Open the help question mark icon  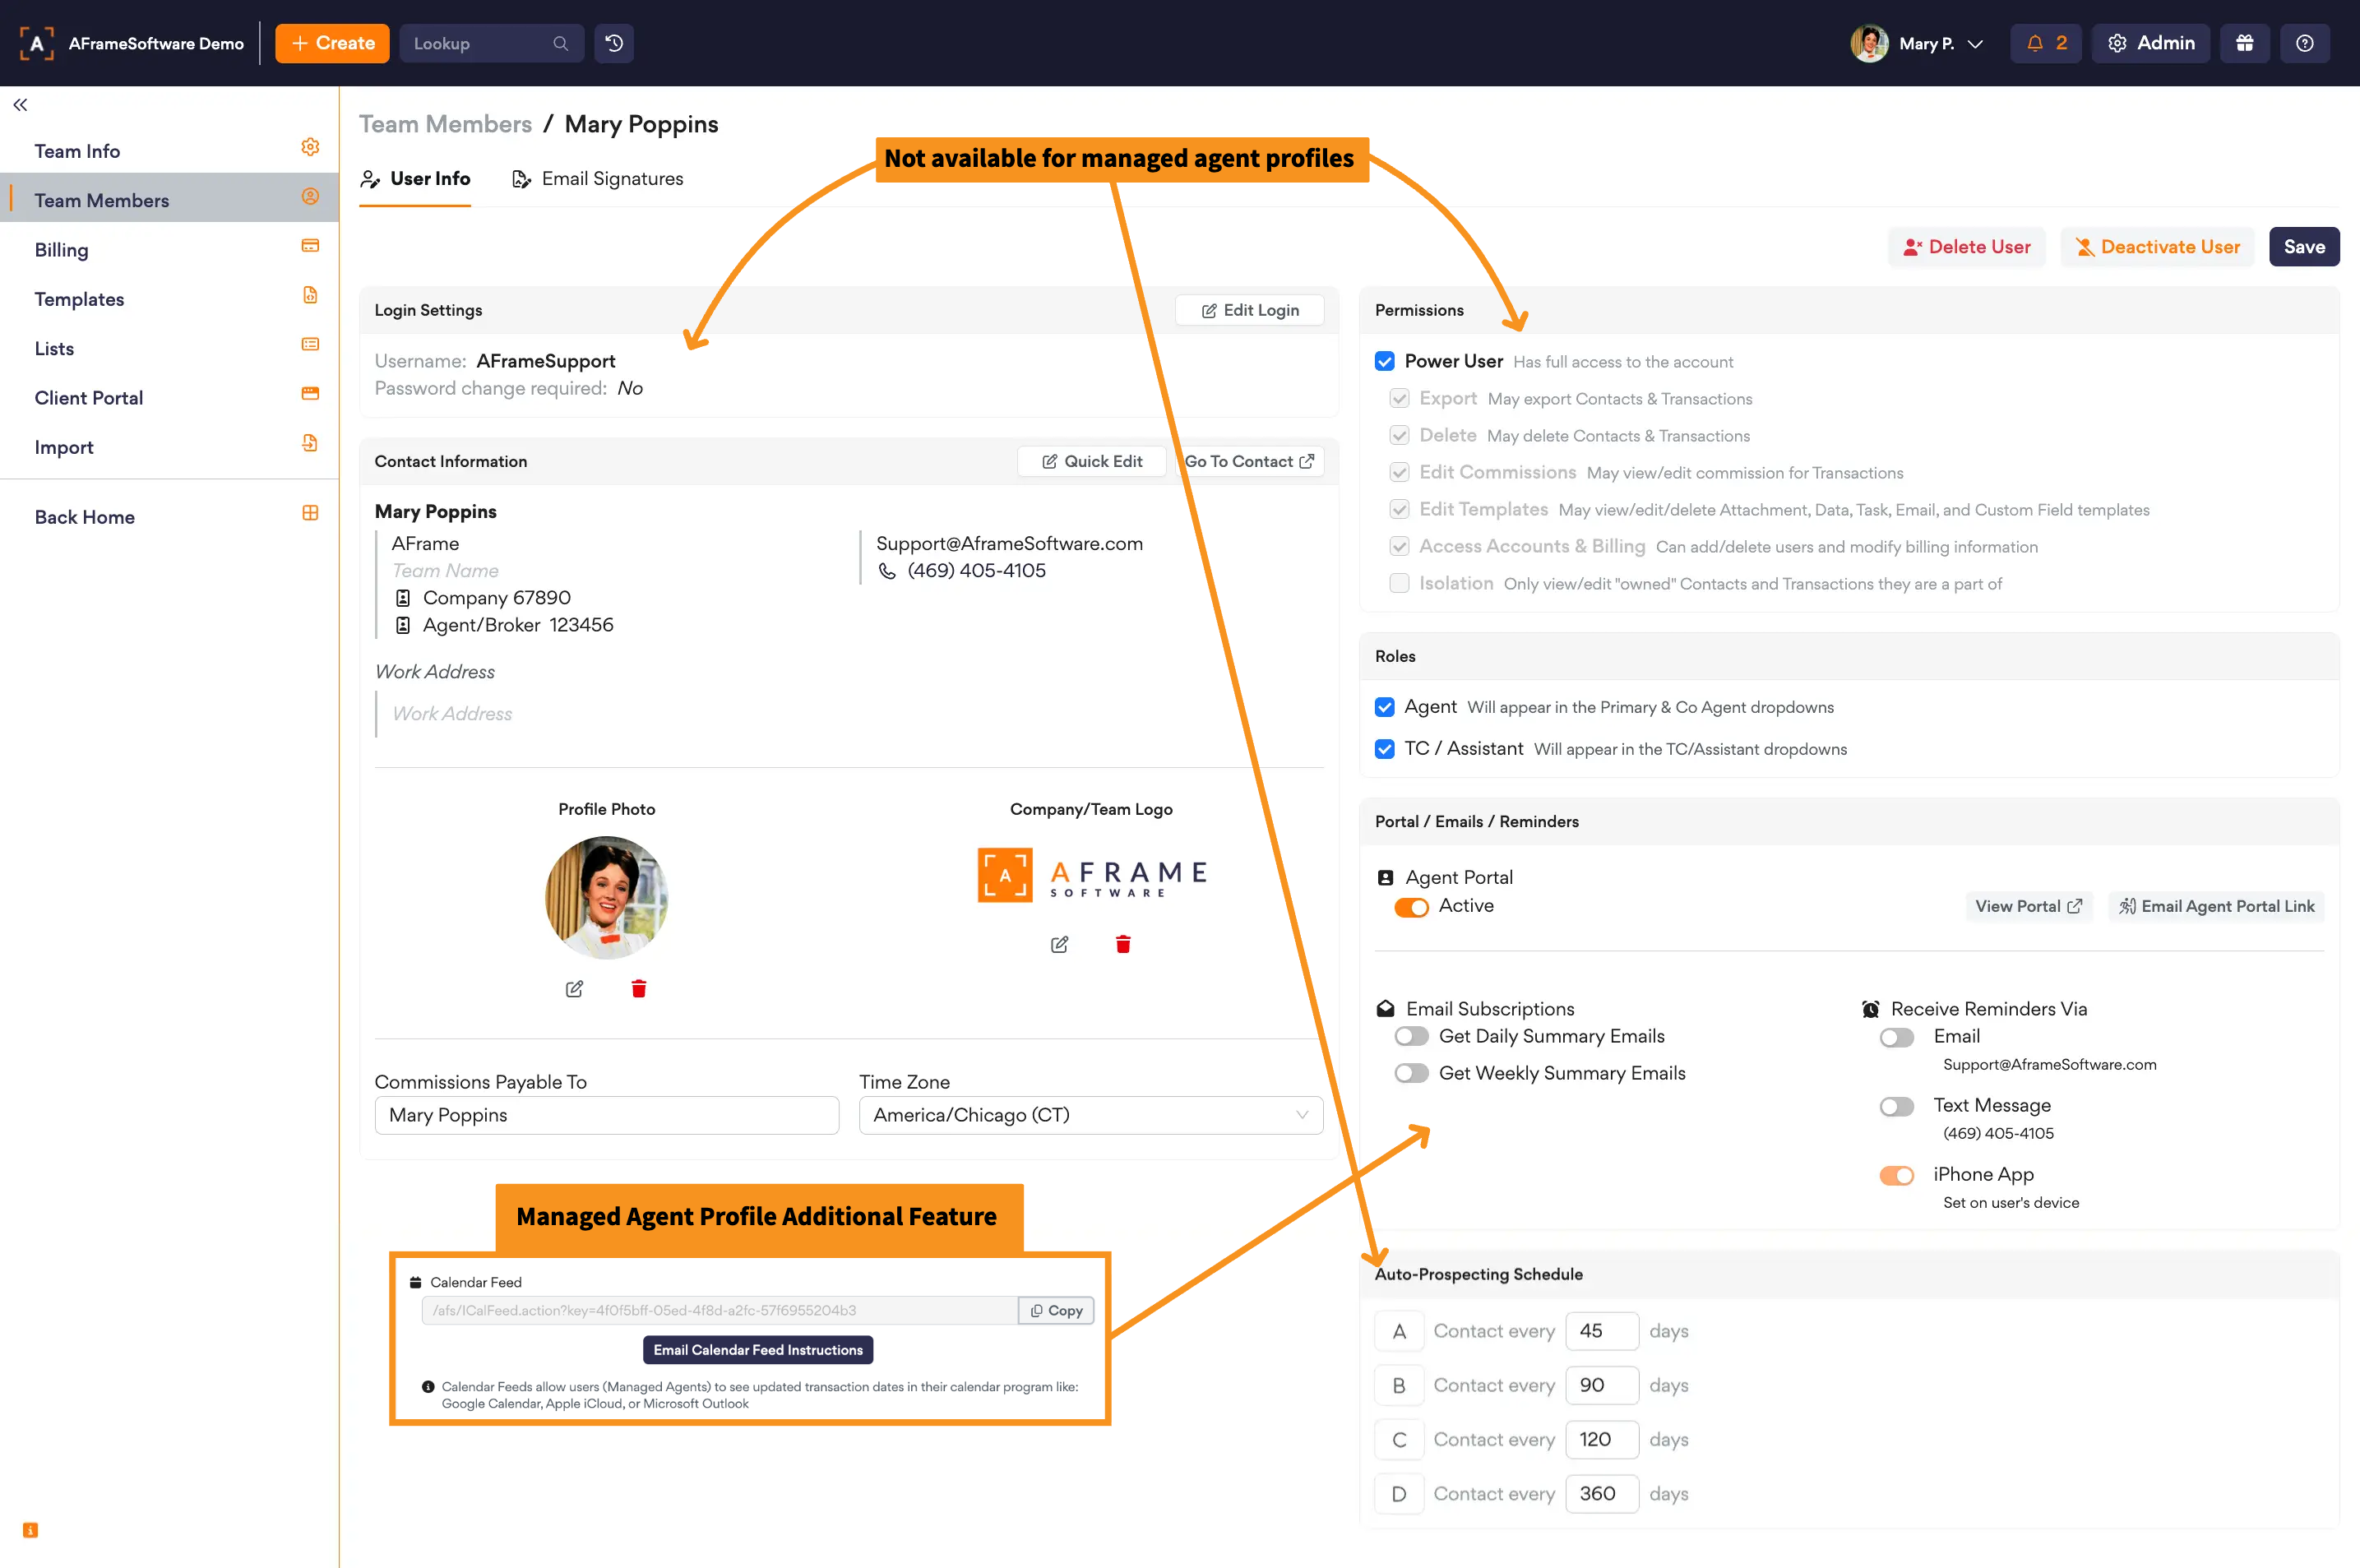[x=2304, y=43]
